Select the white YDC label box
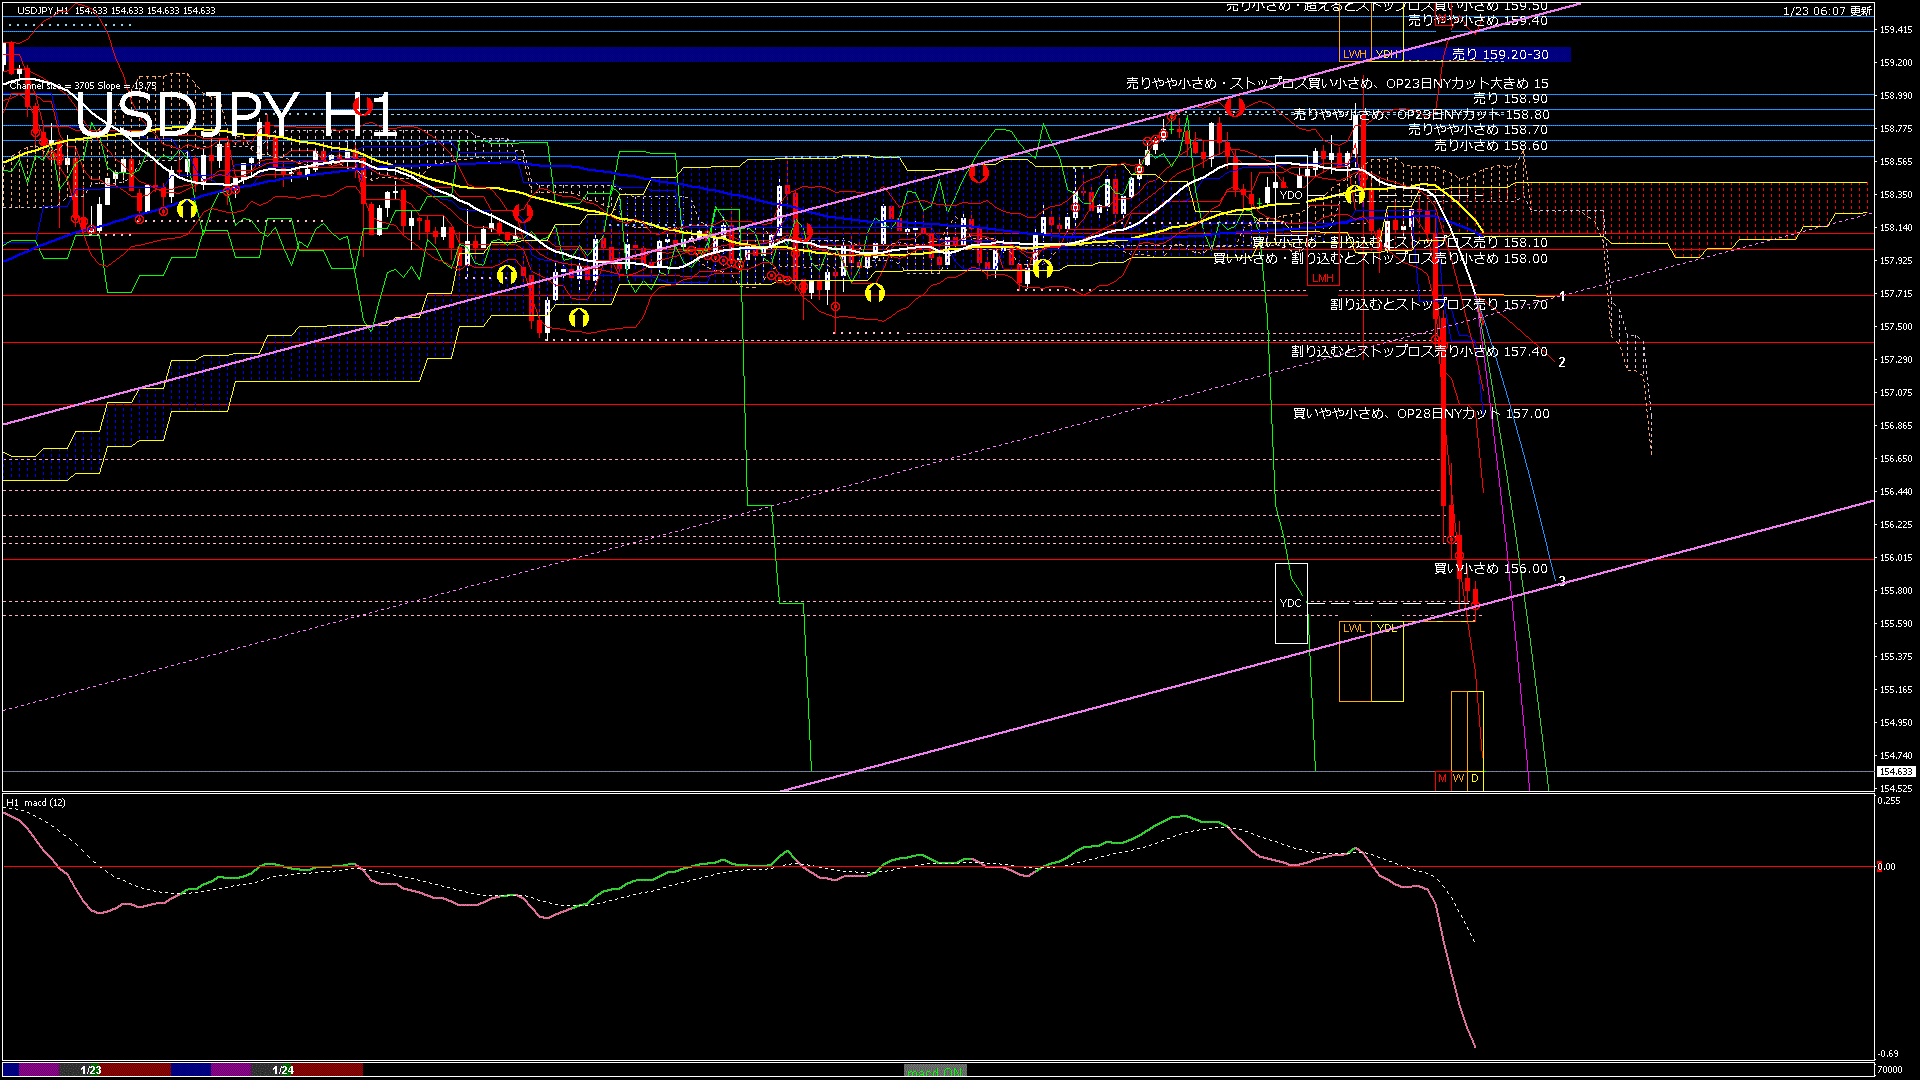Image resolution: width=1920 pixels, height=1080 pixels. (x=1291, y=603)
